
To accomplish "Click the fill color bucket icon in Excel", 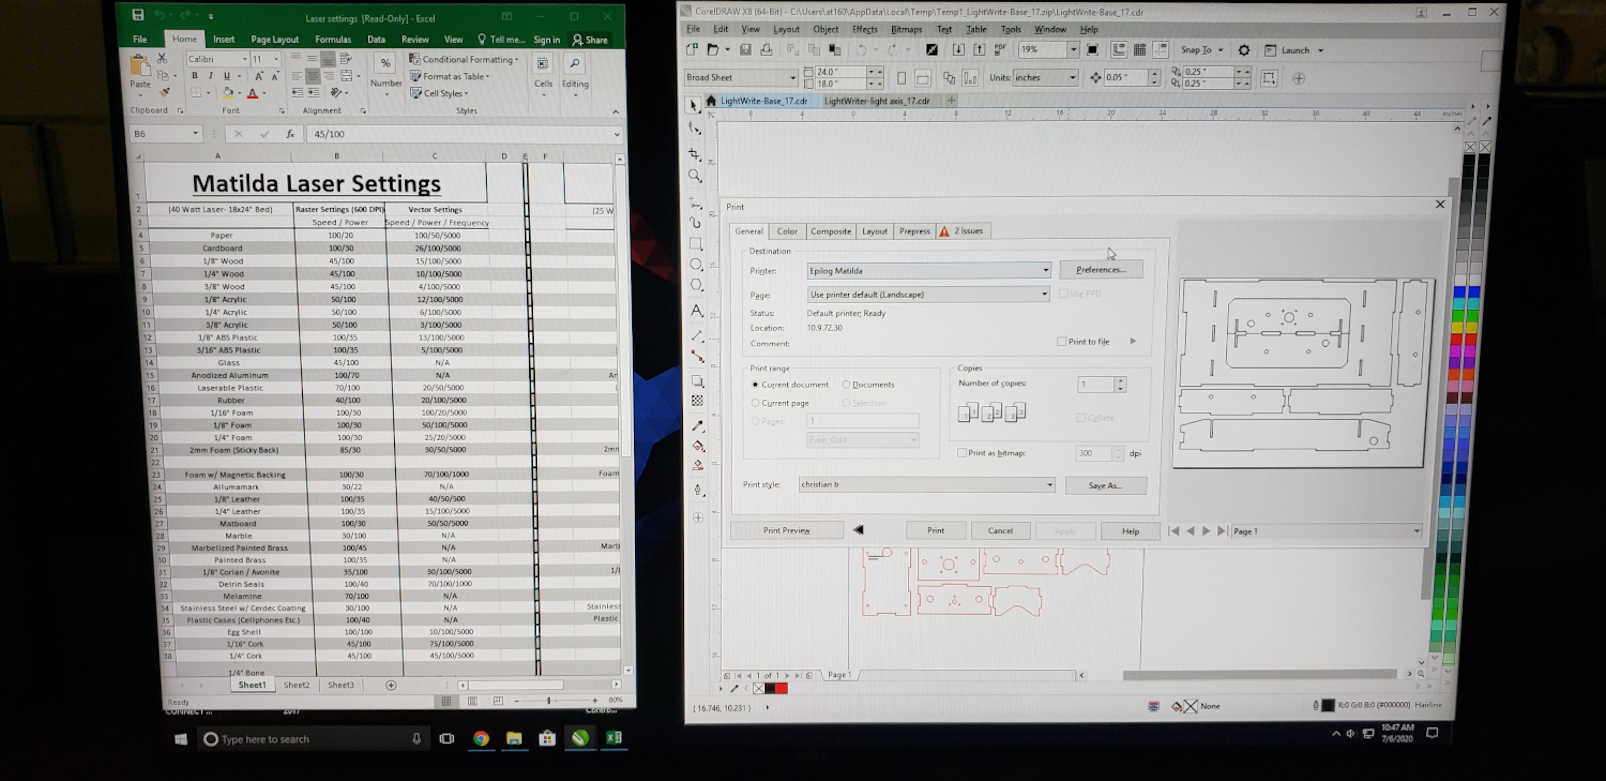I will tap(228, 93).
